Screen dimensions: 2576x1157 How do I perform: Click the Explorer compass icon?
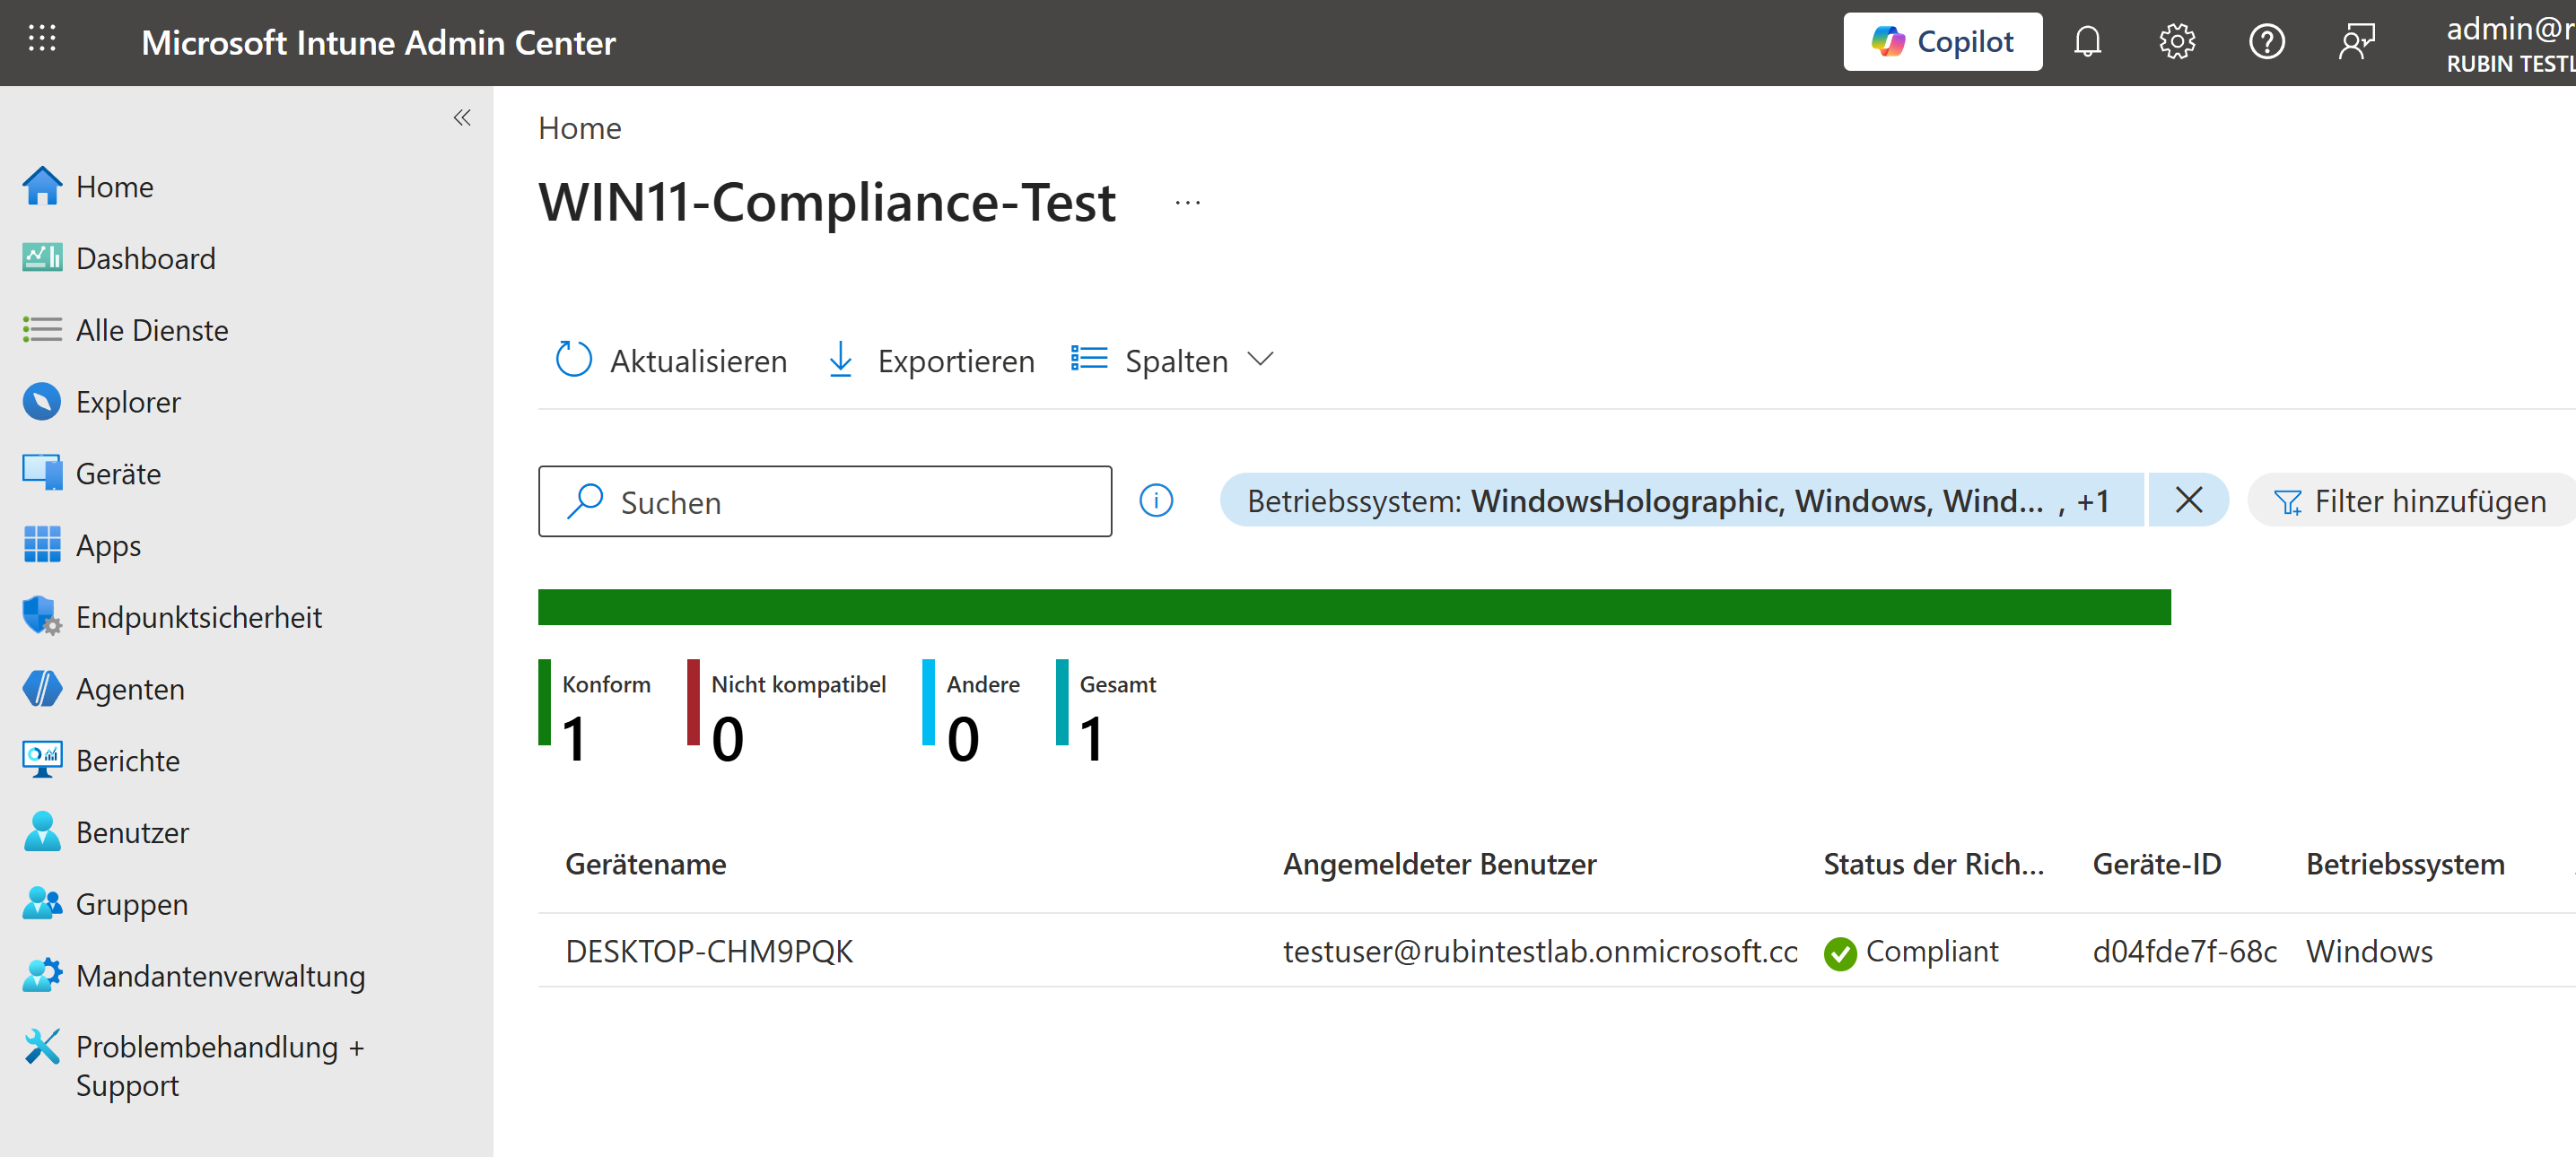coord(41,401)
